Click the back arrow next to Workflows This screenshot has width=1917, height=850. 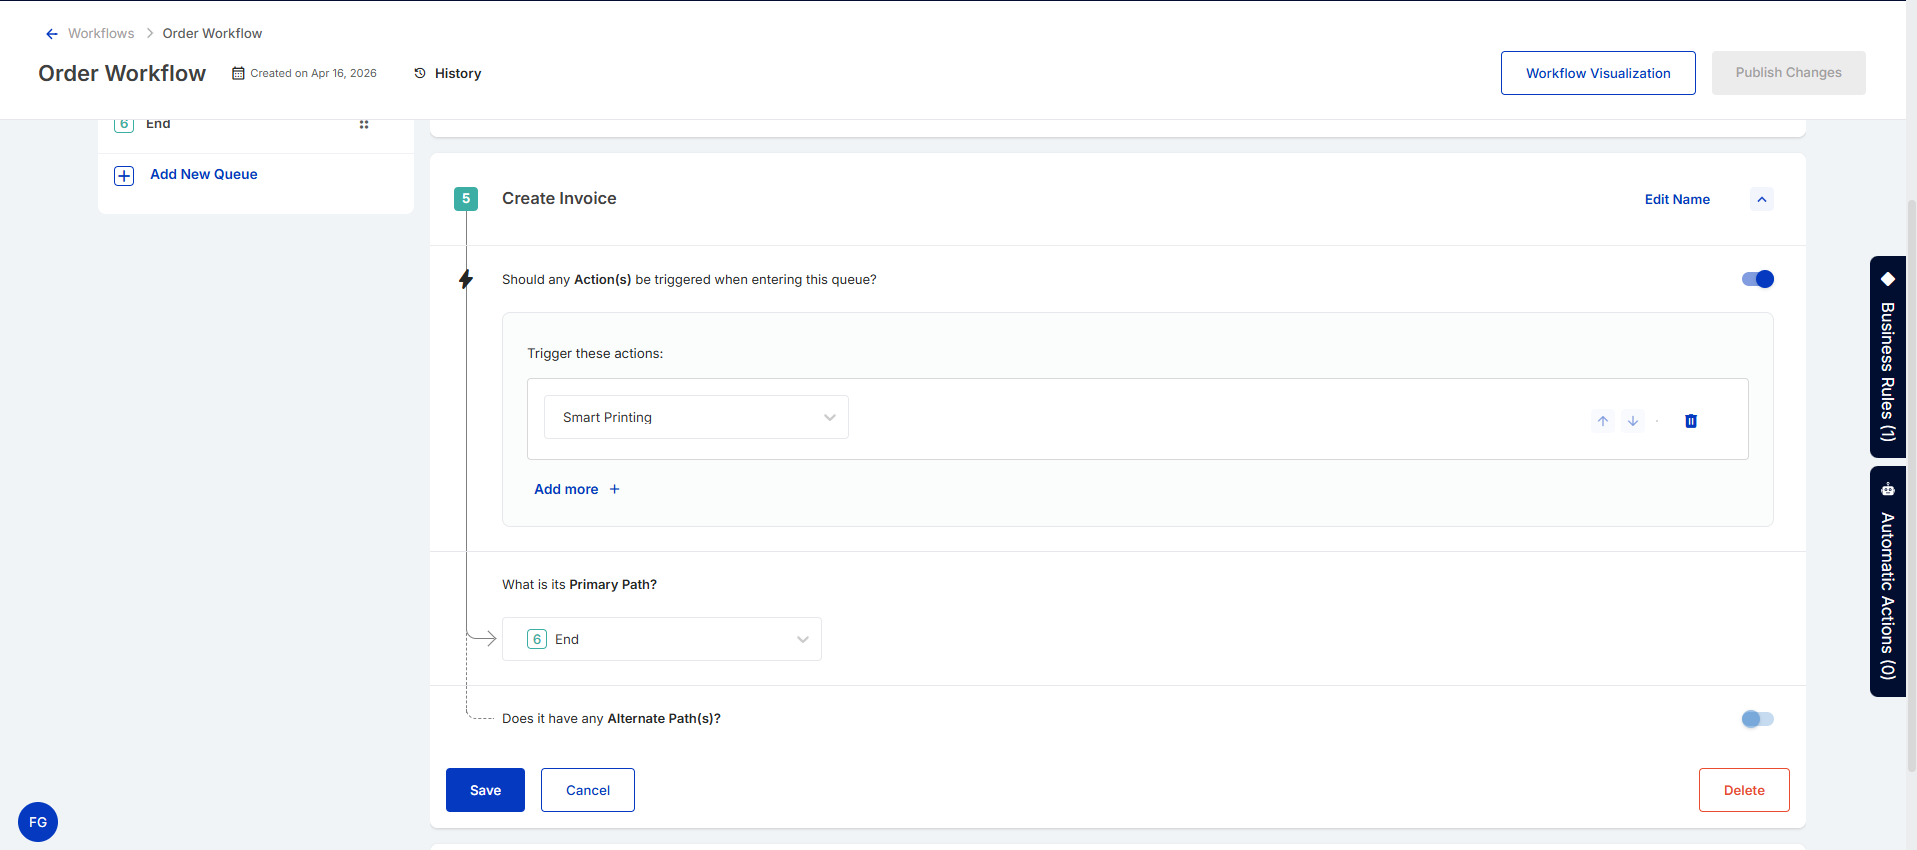tap(52, 34)
